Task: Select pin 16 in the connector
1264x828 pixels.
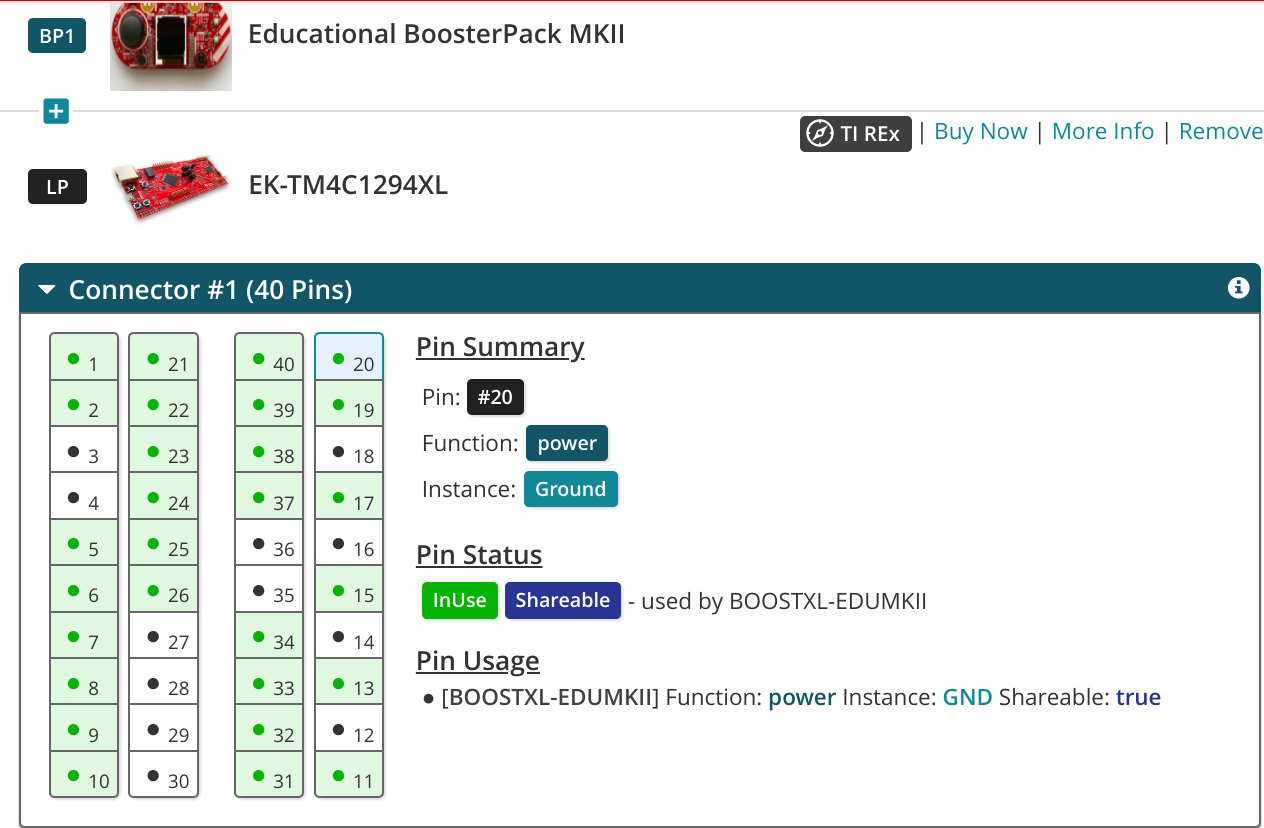Action: click(x=349, y=543)
